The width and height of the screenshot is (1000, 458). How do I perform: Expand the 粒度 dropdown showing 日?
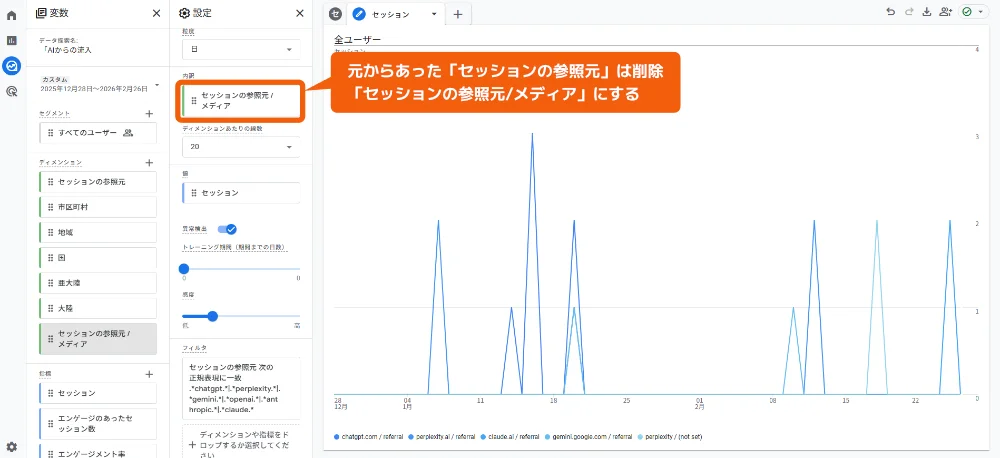240,49
